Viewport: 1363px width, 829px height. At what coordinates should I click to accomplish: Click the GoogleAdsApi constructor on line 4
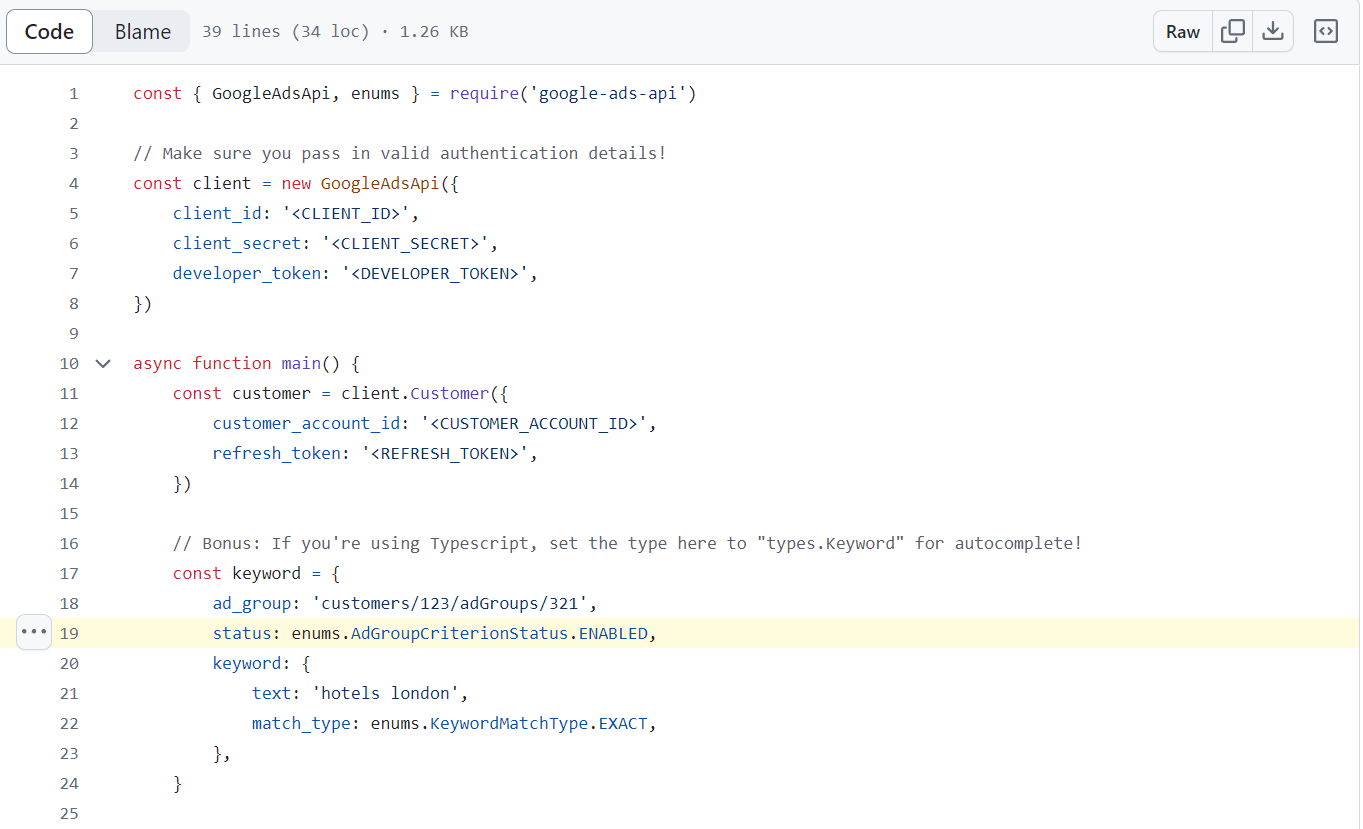[379, 183]
